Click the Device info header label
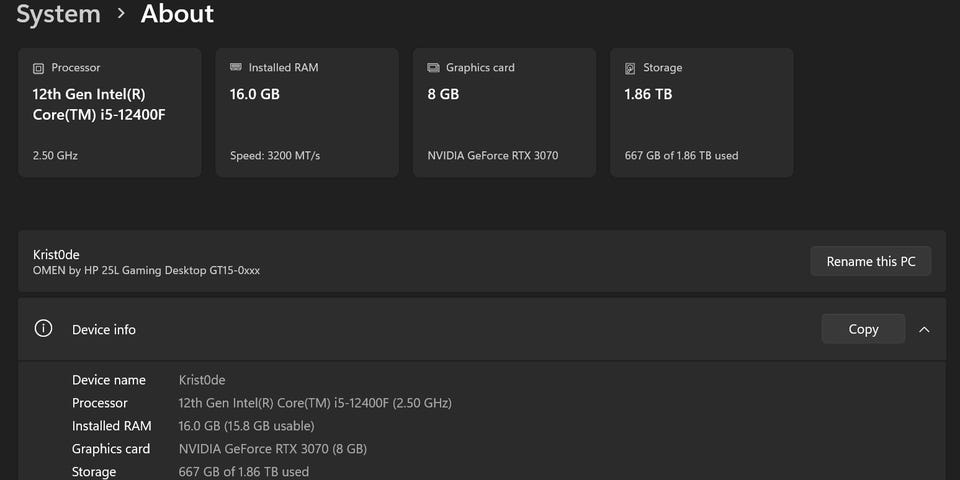 [104, 329]
